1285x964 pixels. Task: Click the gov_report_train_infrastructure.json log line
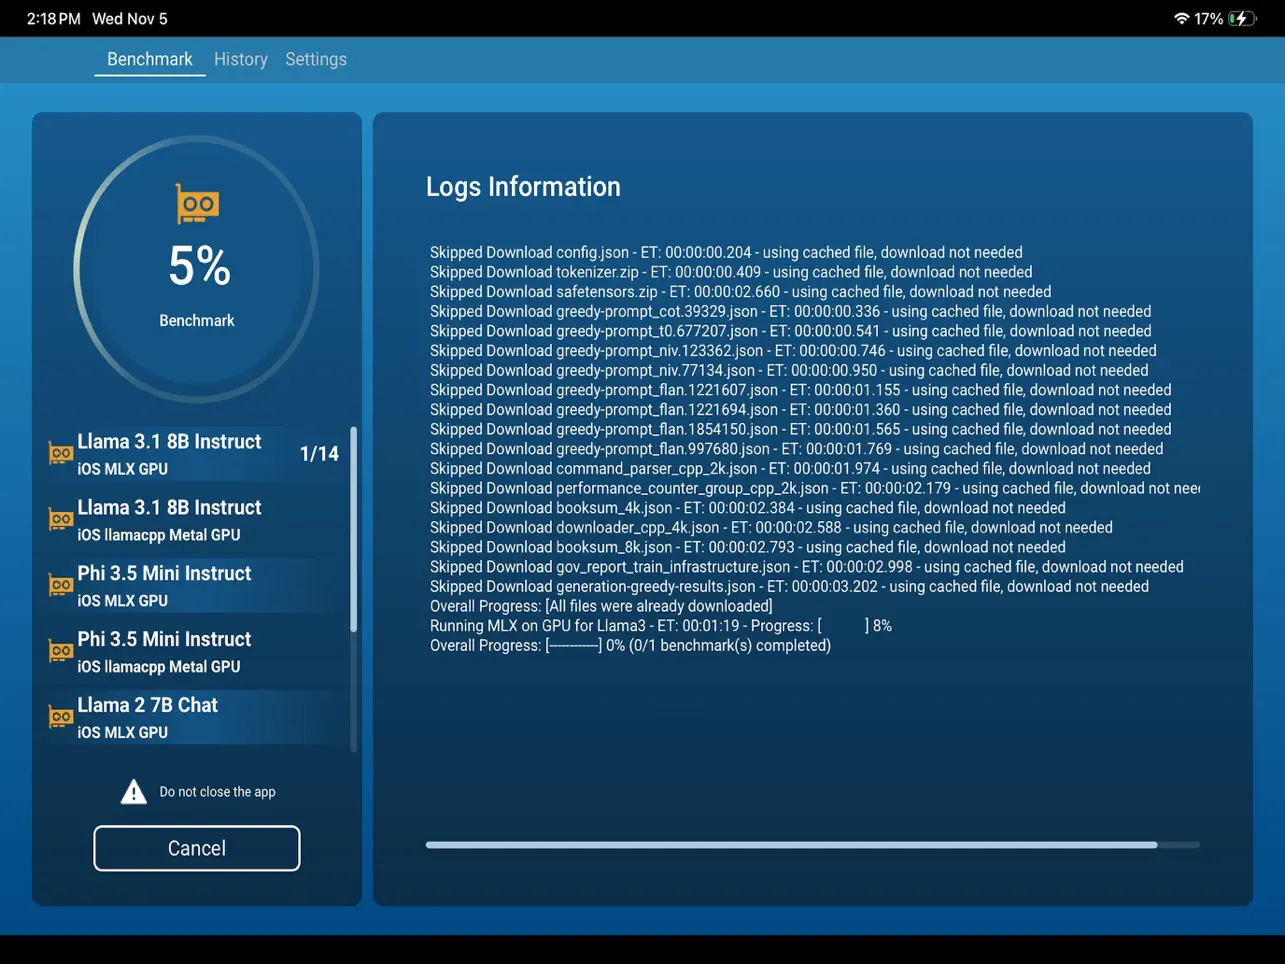(806, 567)
